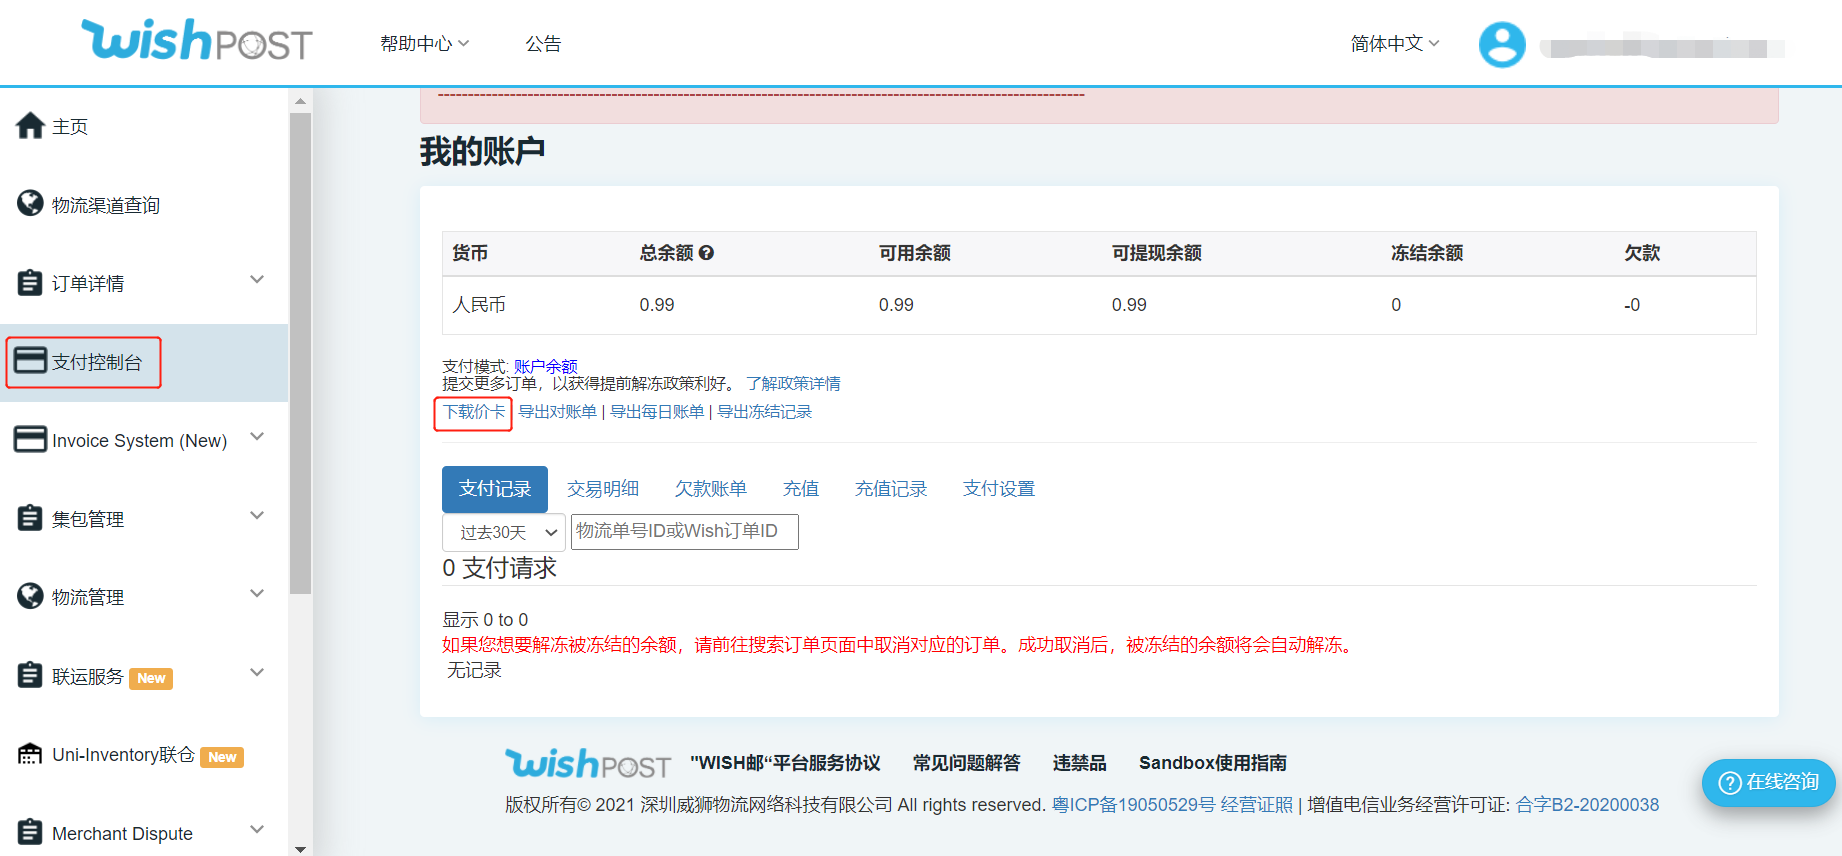Expand the 集包管理 sidebar chevron

click(257, 515)
